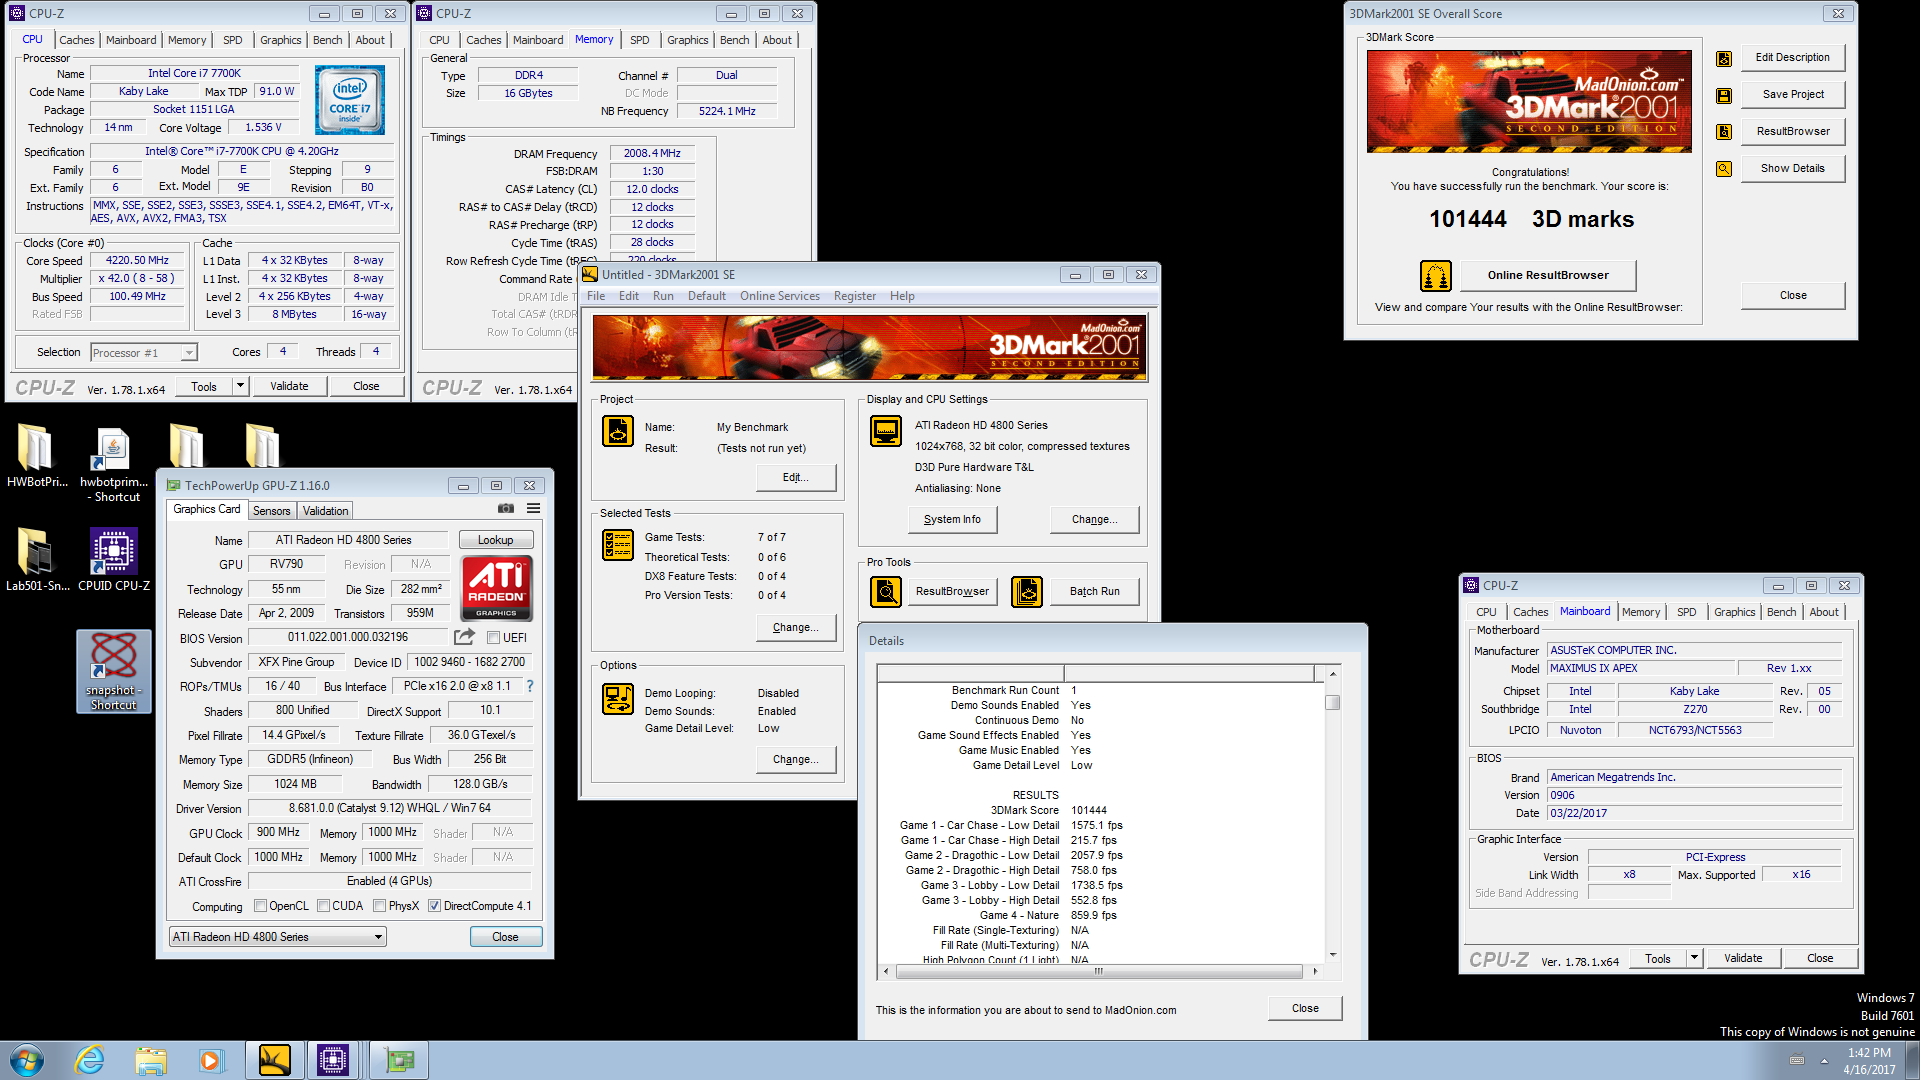The image size is (1920, 1080).
Task: Click the GPU-Z Close button
Action: click(x=506, y=937)
